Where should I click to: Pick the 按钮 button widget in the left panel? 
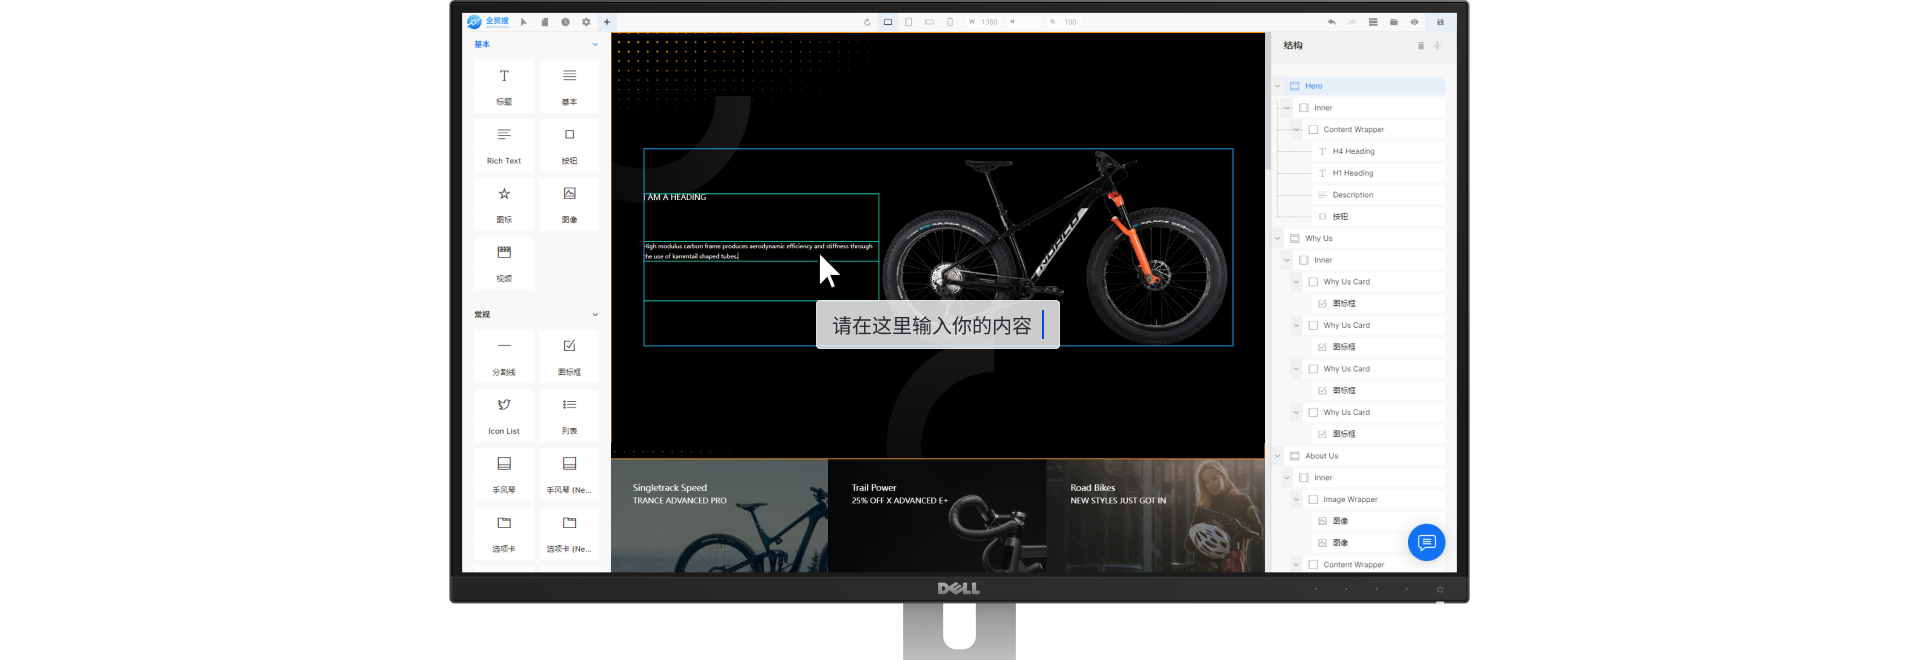tap(569, 145)
